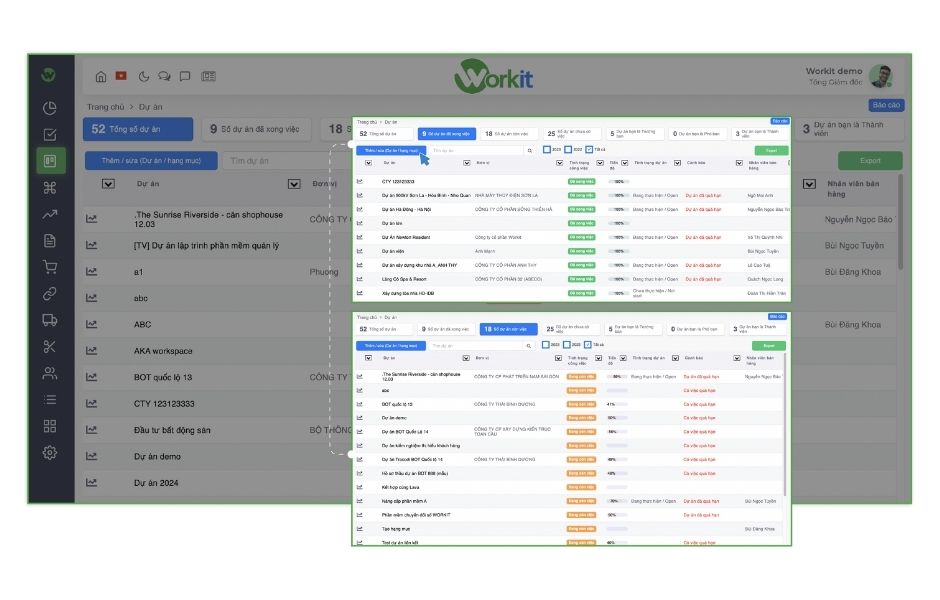Toggle dark mode with the moon icon

coord(143,74)
